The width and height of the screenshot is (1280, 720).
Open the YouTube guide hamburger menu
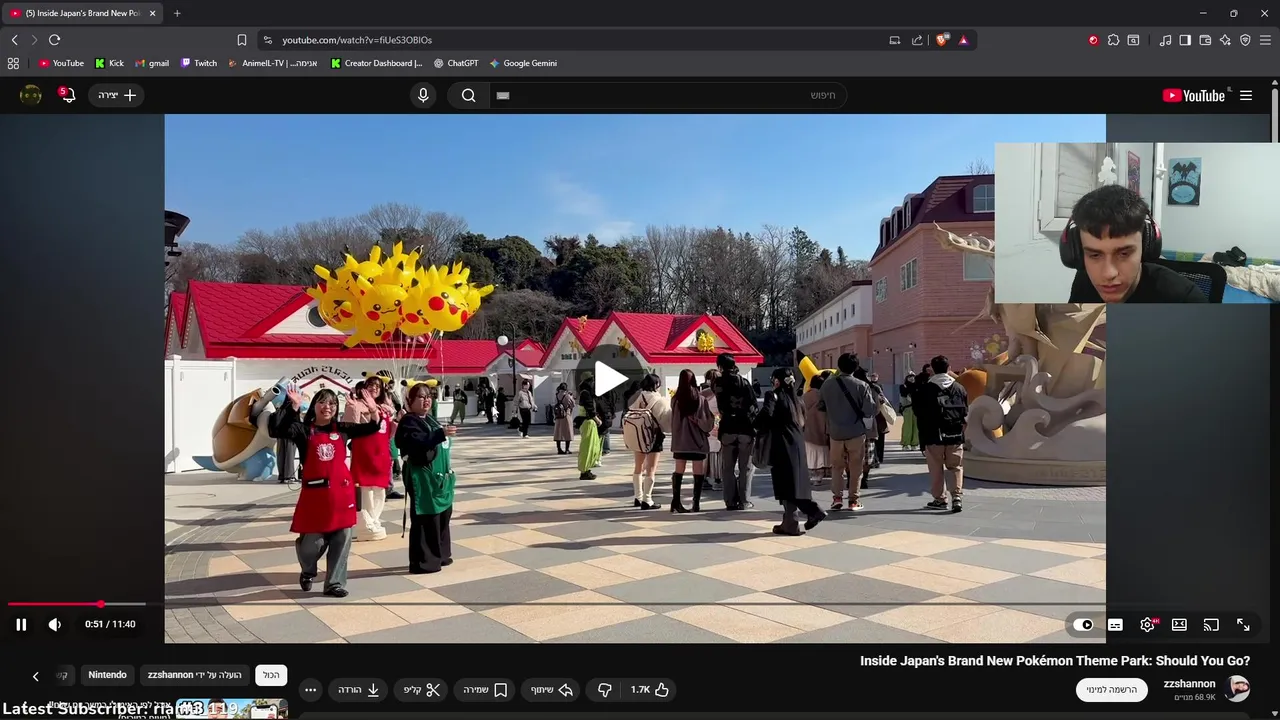[x=1246, y=95]
